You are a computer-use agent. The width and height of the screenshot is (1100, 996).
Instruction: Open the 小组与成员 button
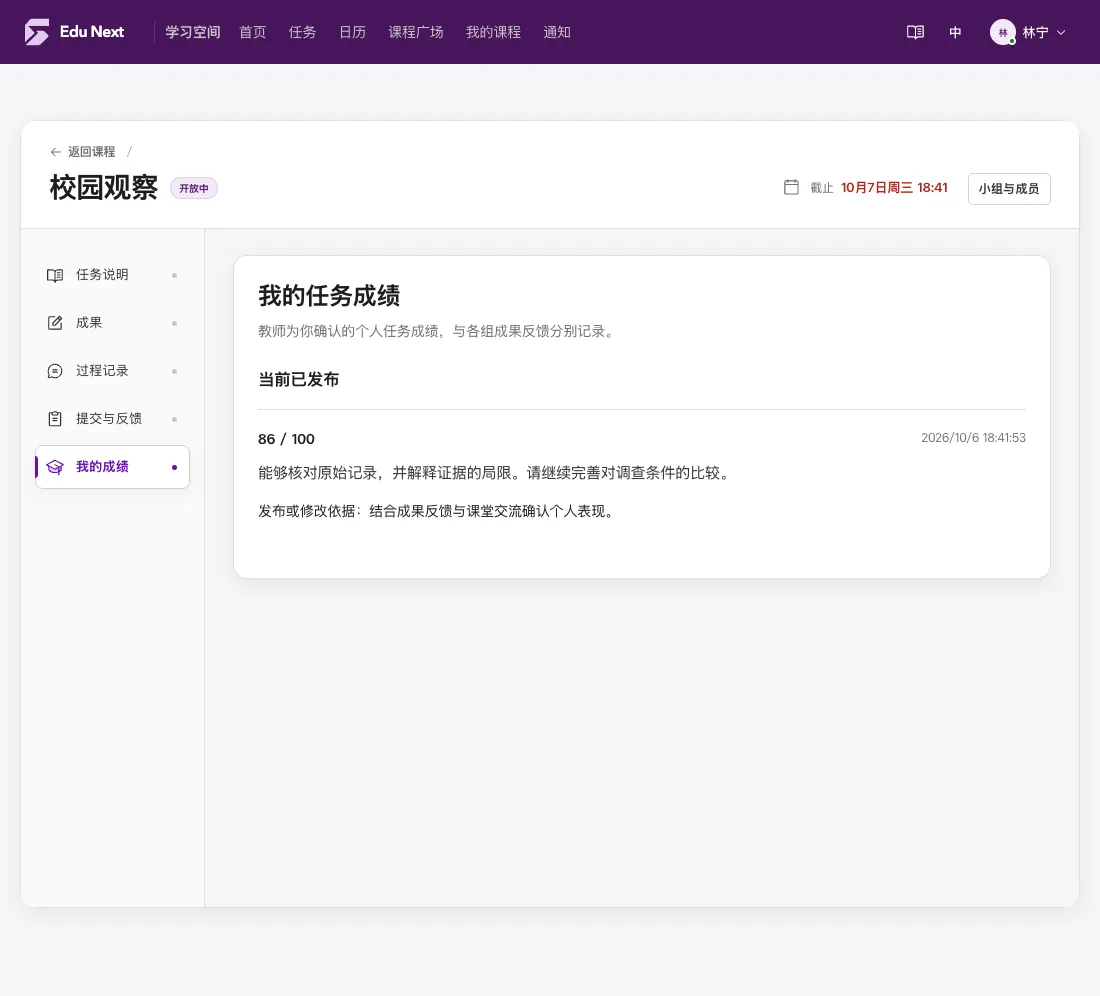(x=1009, y=189)
